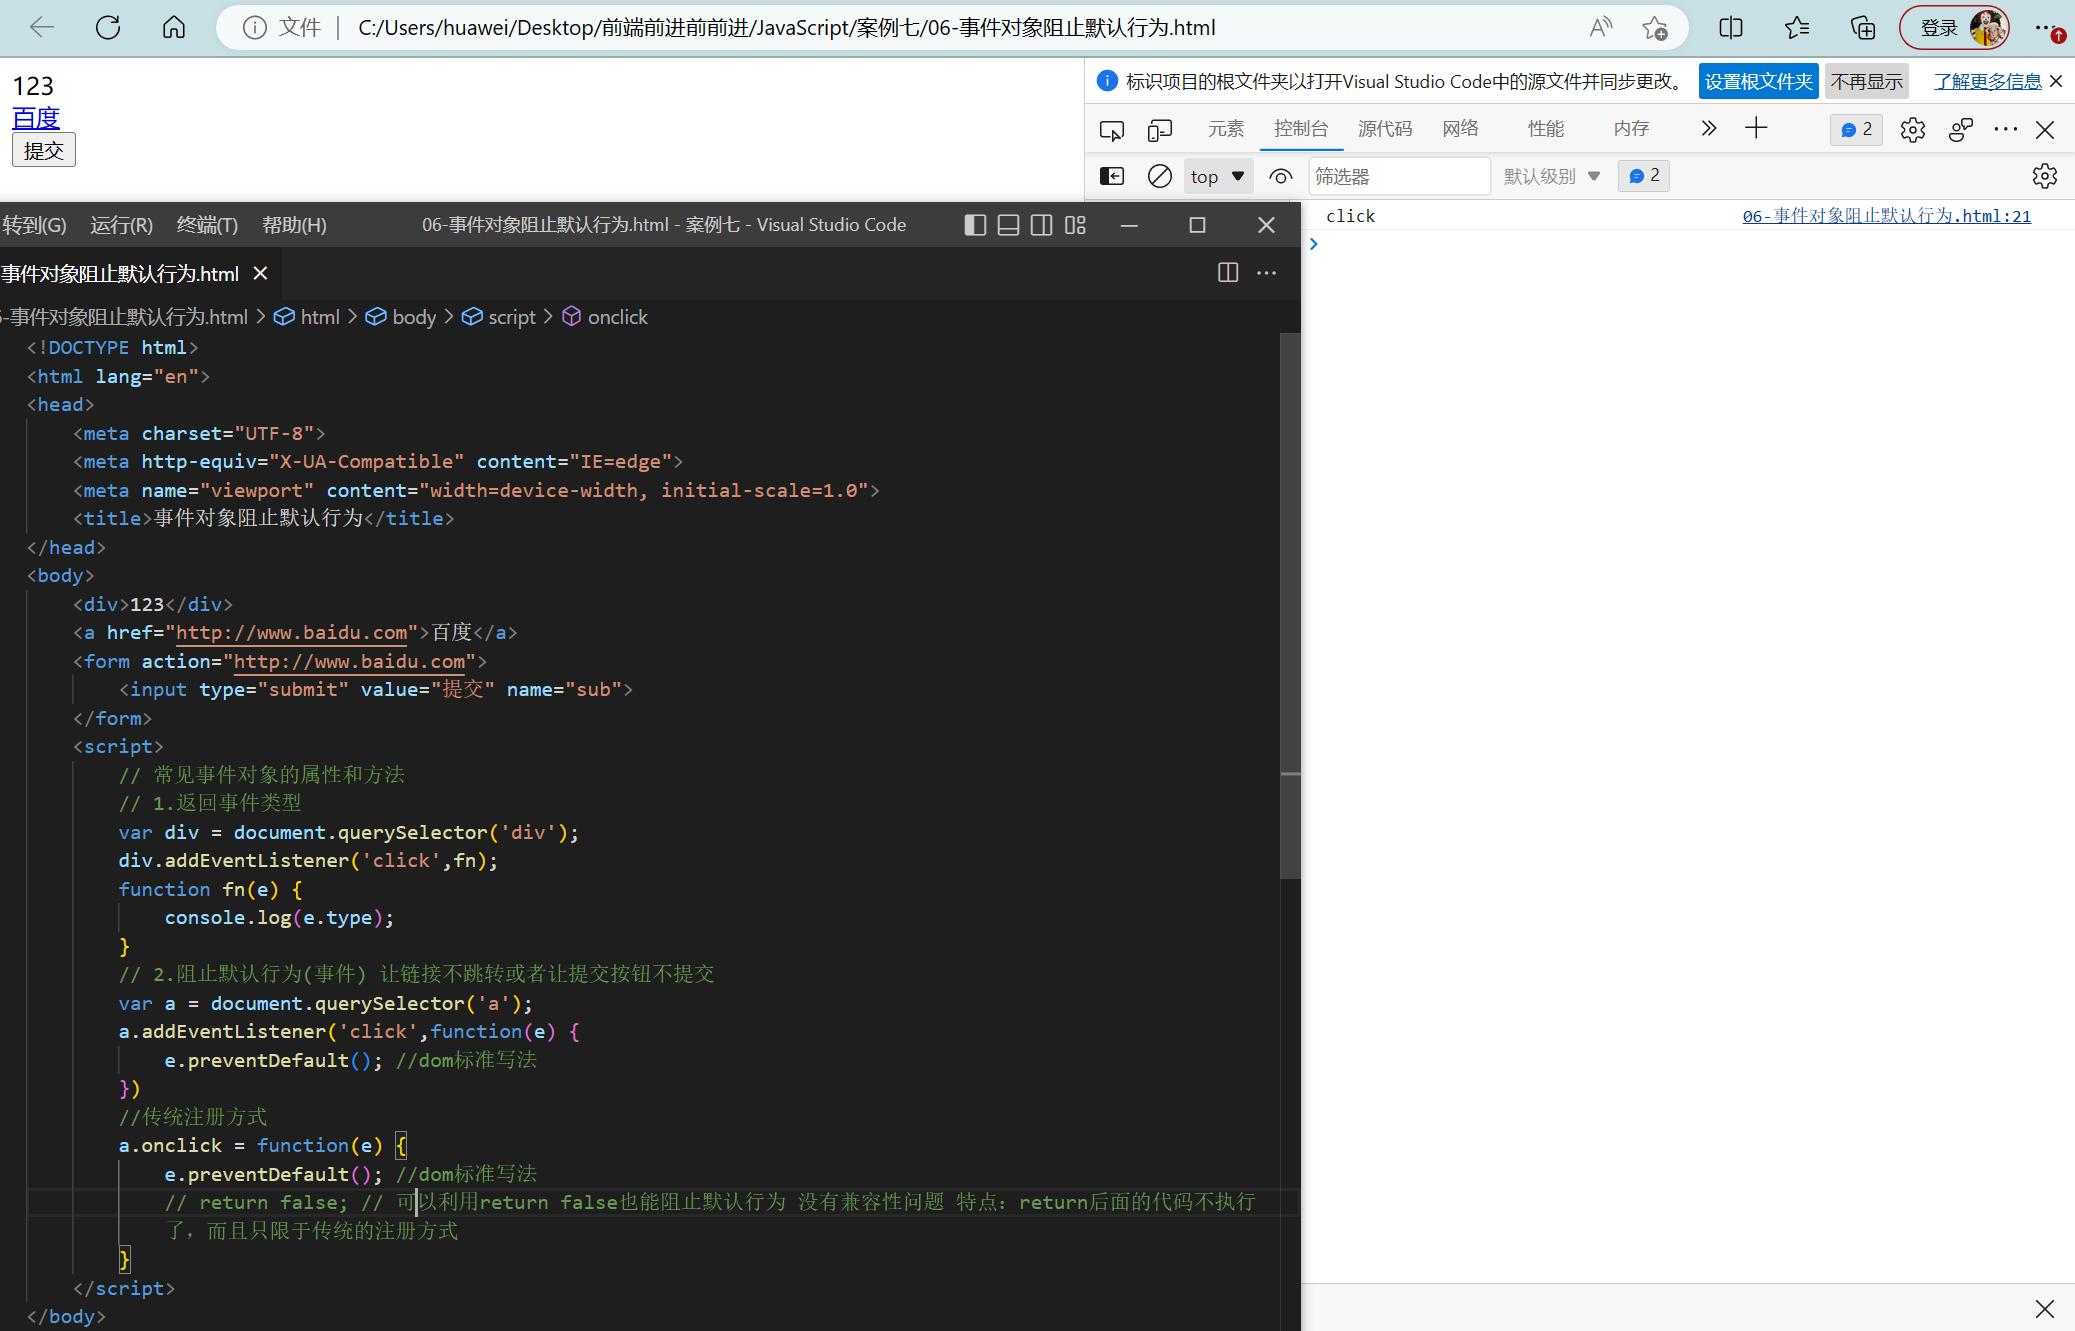Open the 终端(T) menu in VS Code
The width and height of the screenshot is (2075, 1331).
click(207, 225)
